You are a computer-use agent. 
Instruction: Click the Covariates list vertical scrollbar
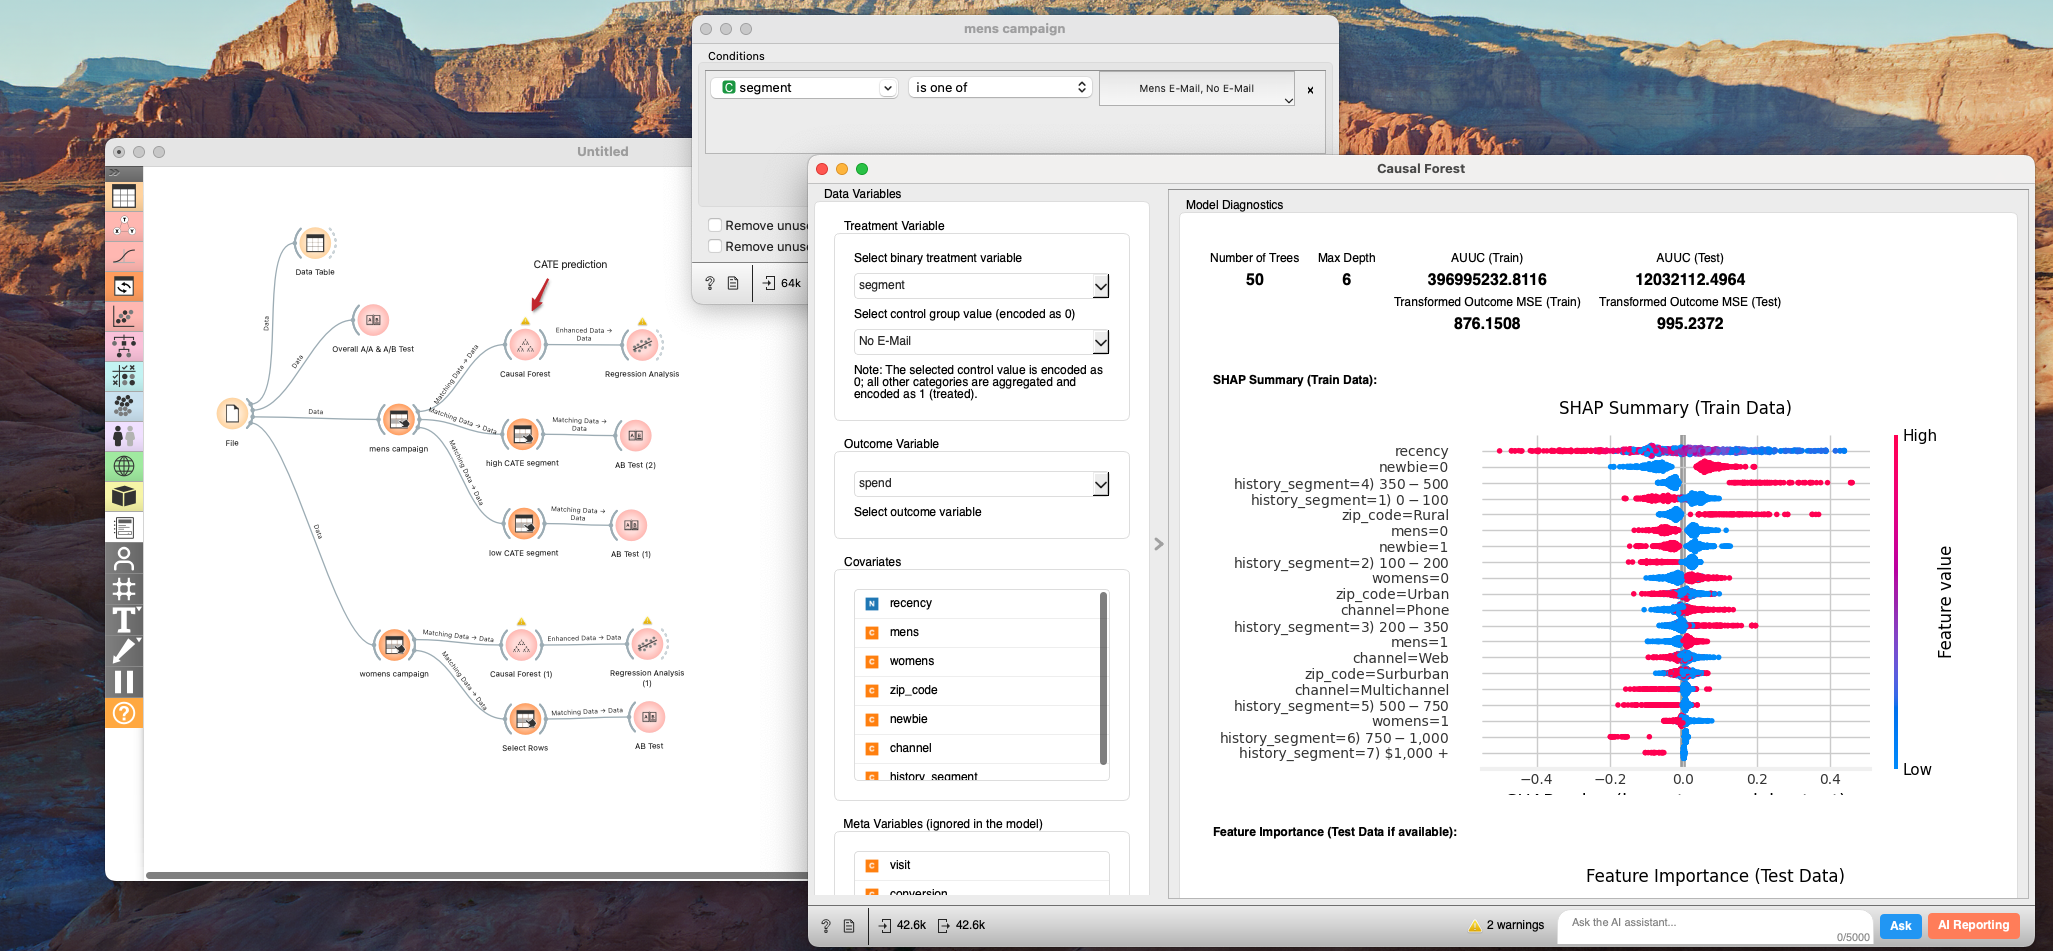1103,678
